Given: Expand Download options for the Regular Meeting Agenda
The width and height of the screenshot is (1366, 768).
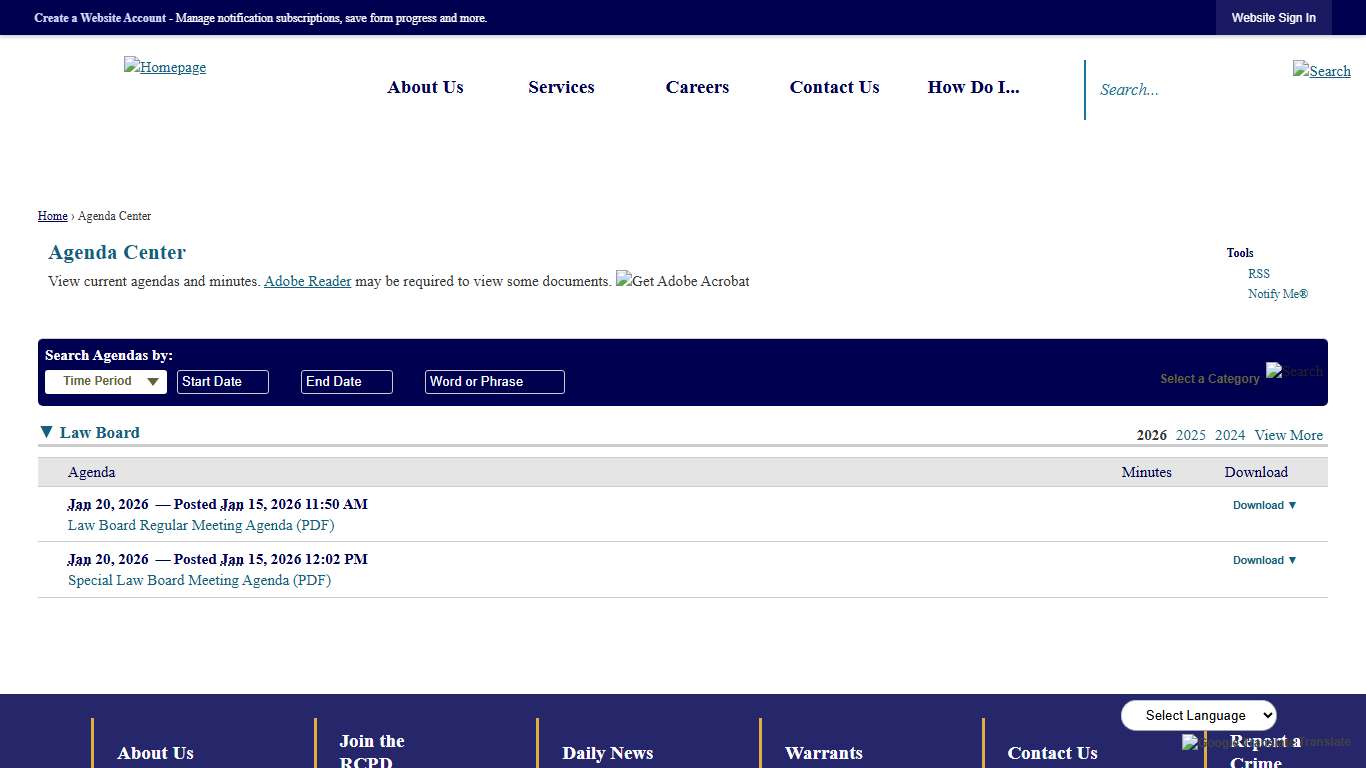Looking at the screenshot, I should pyautogui.click(x=1263, y=505).
